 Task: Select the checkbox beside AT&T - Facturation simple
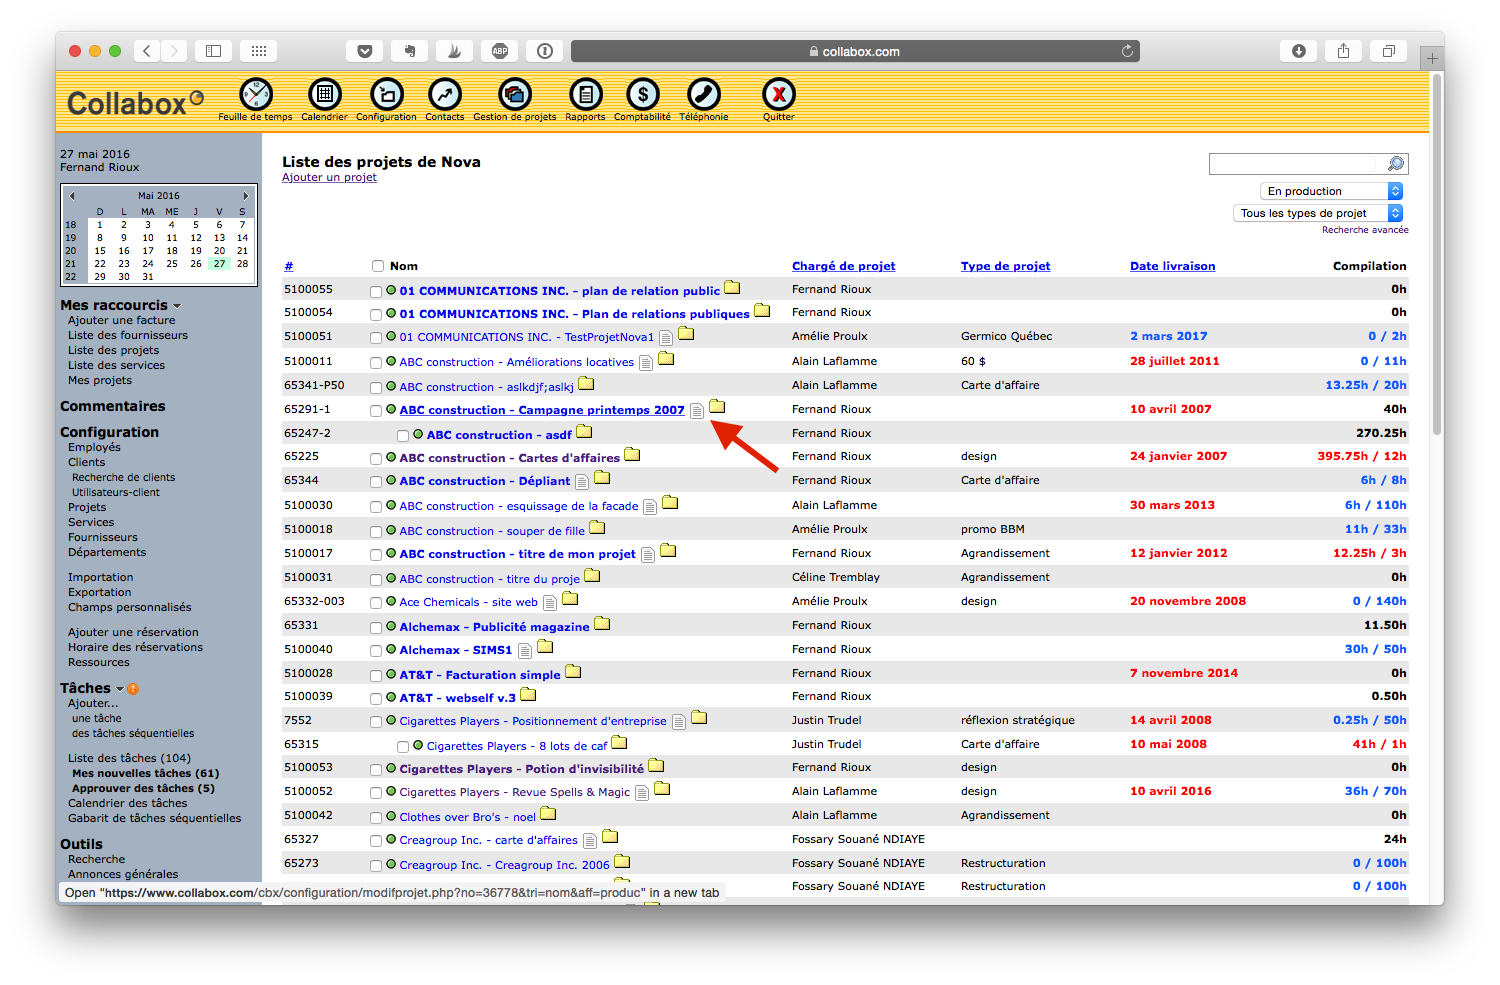(376, 673)
